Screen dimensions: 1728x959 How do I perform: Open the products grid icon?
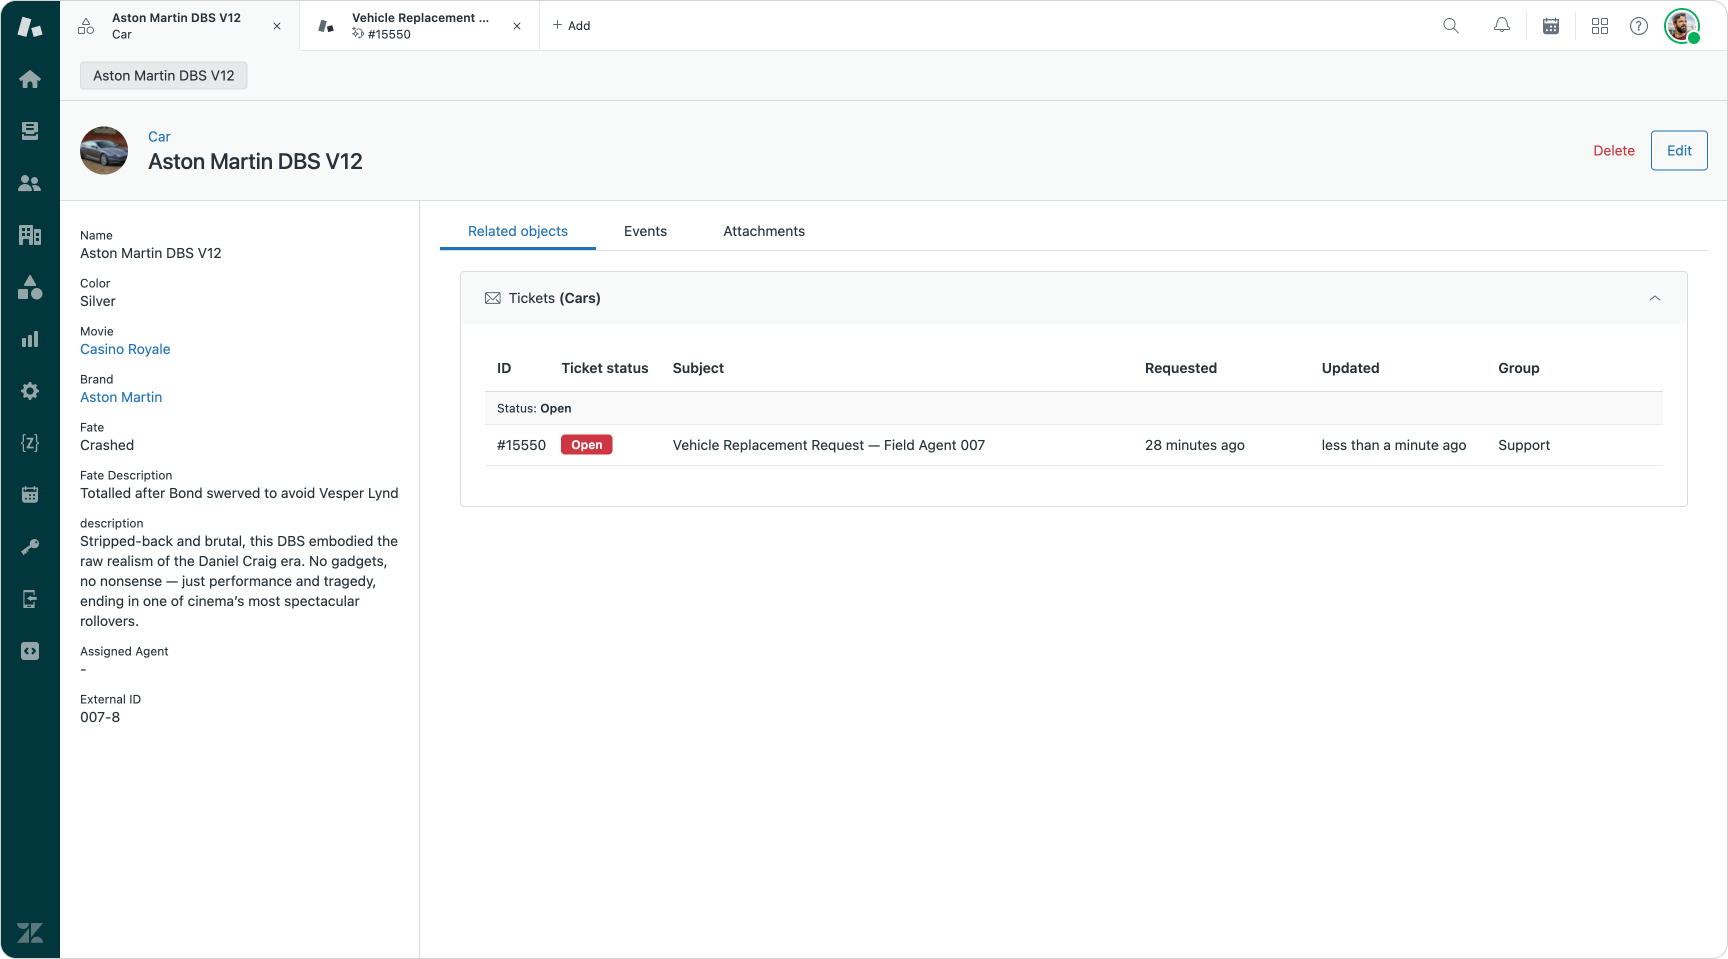click(x=1600, y=26)
